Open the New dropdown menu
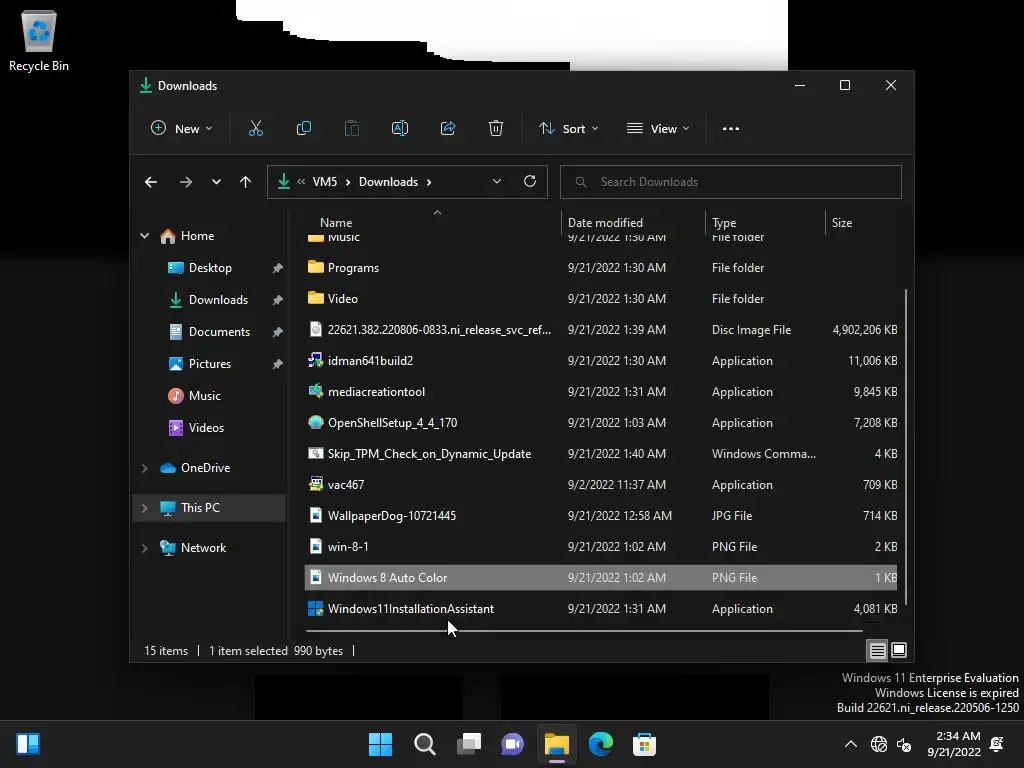 182,129
